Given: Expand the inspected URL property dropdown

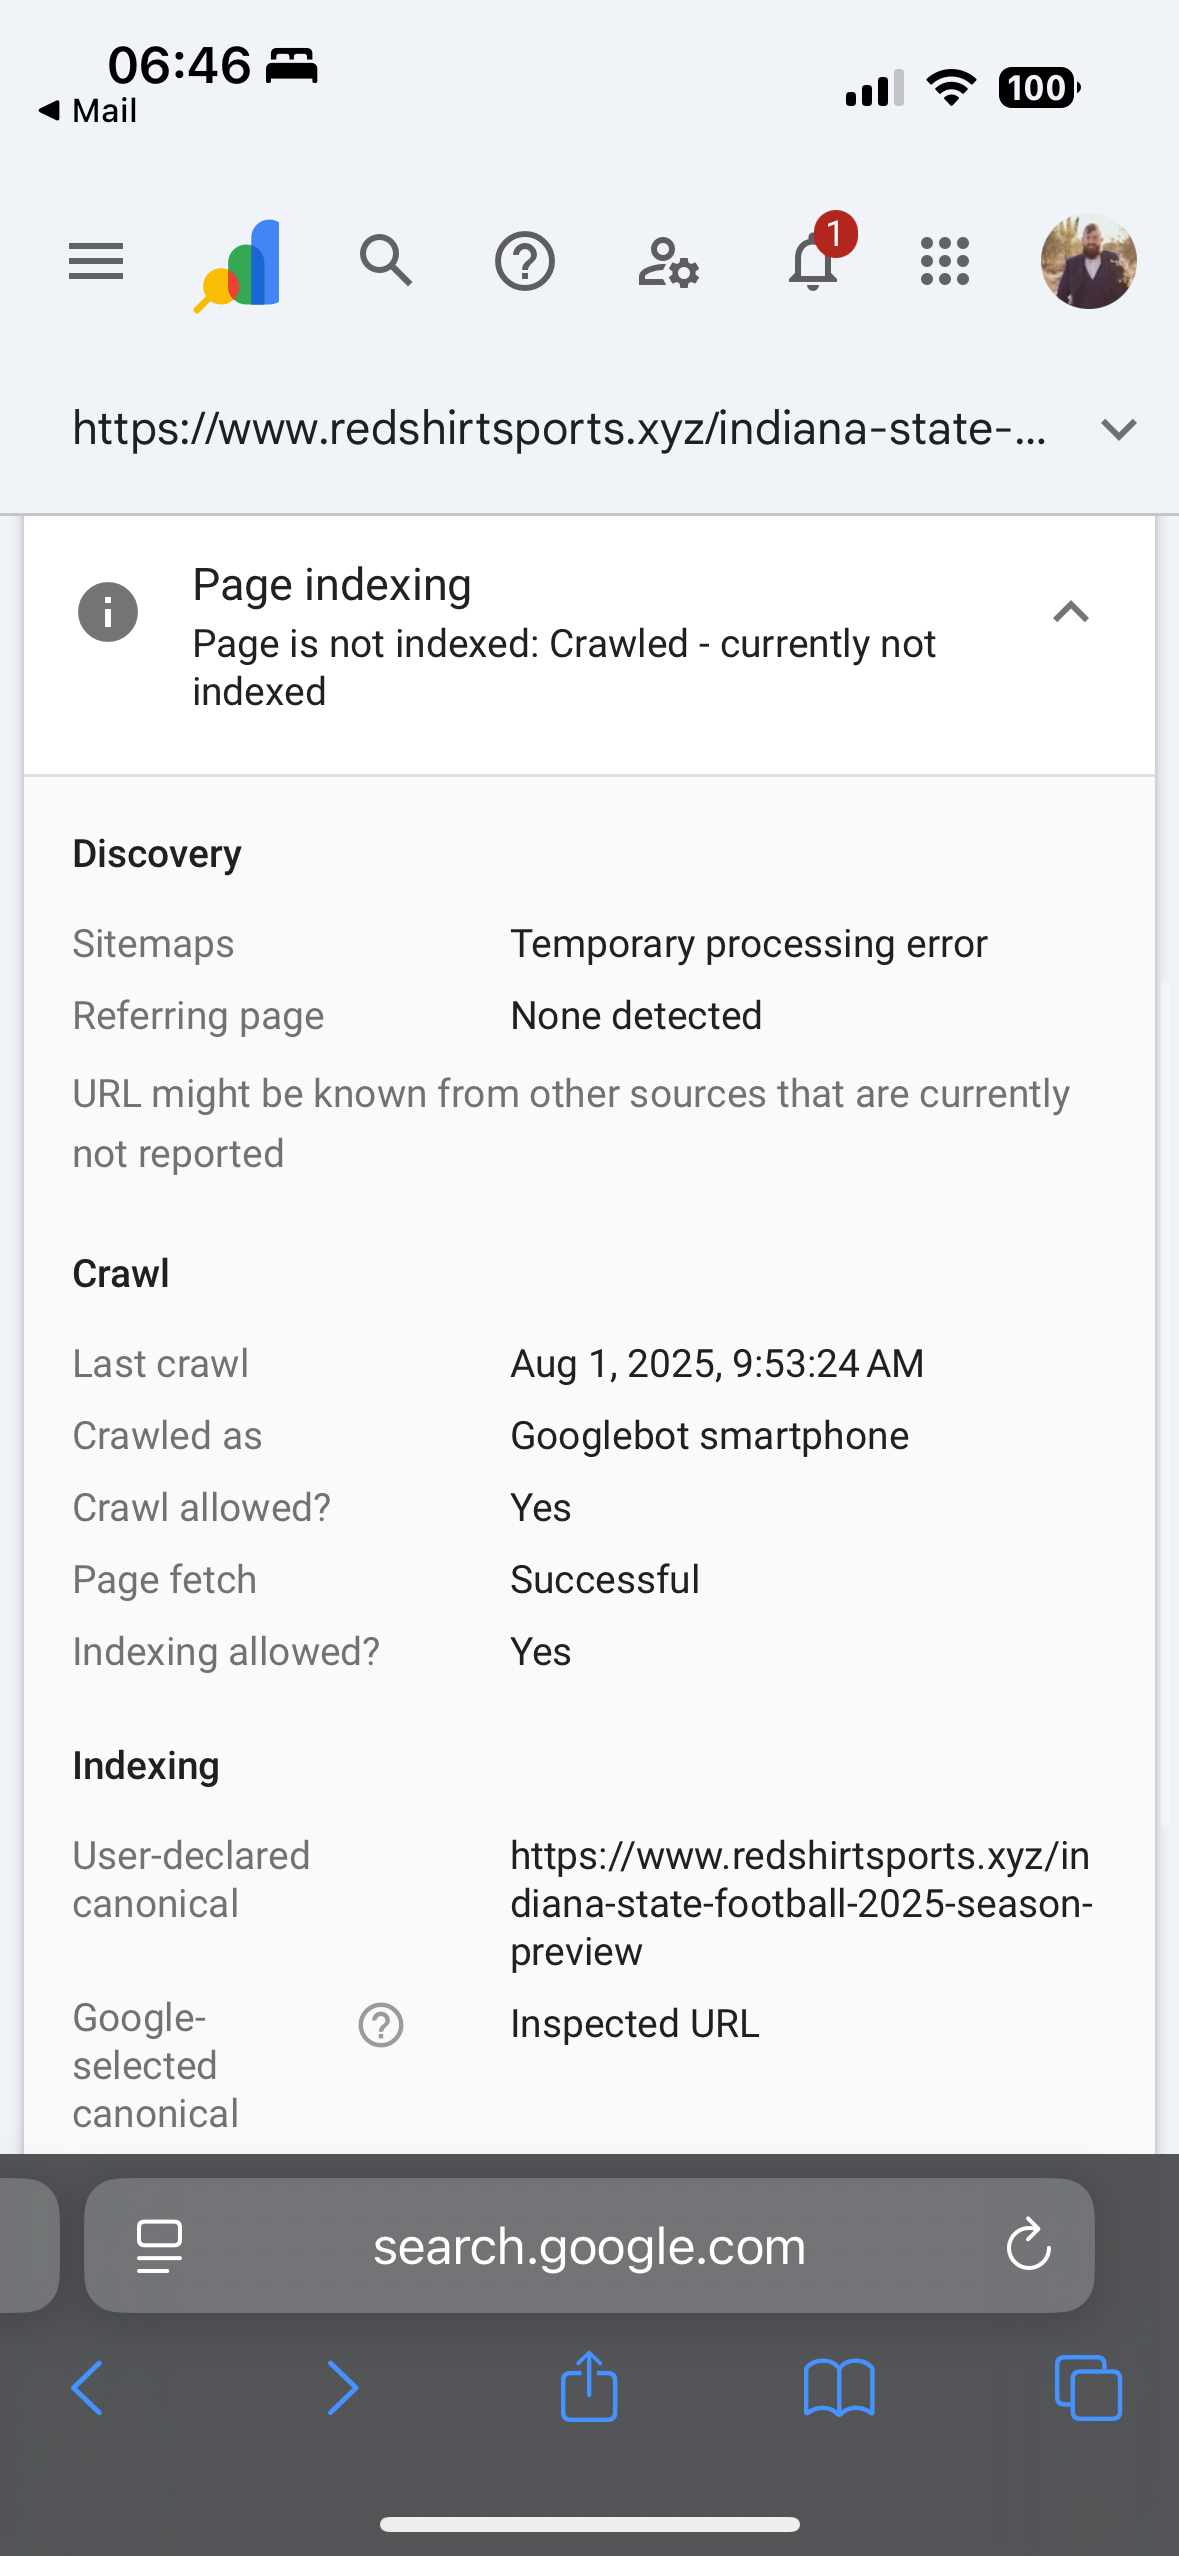Looking at the screenshot, I should click(1118, 430).
